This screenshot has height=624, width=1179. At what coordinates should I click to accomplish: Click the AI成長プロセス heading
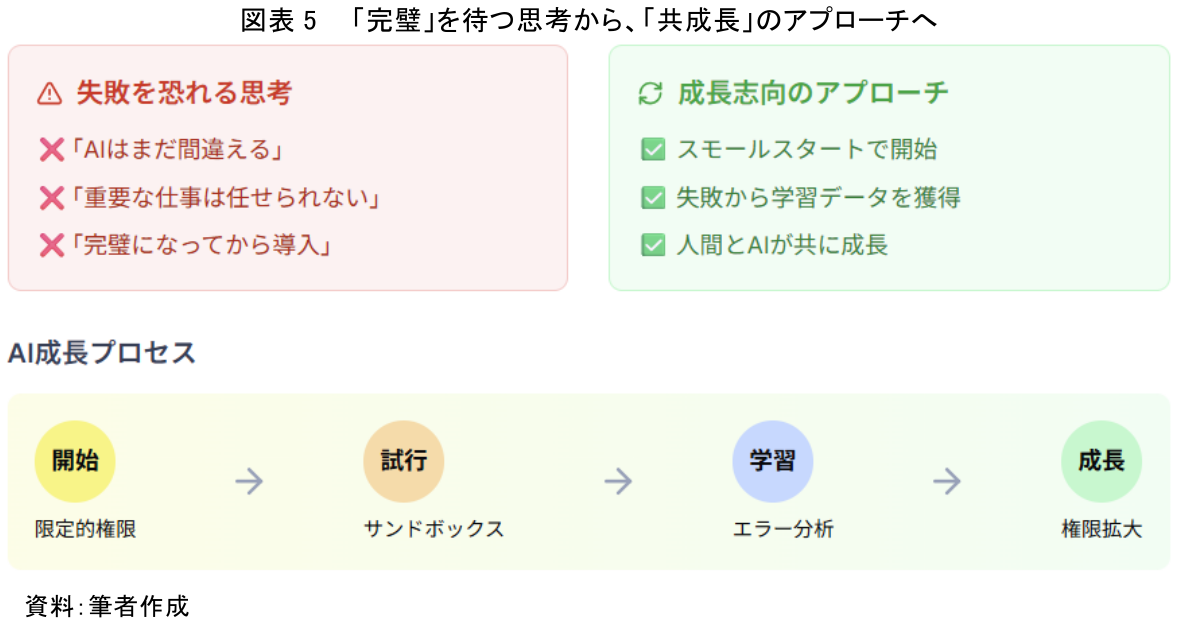click(x=101, y=353)
